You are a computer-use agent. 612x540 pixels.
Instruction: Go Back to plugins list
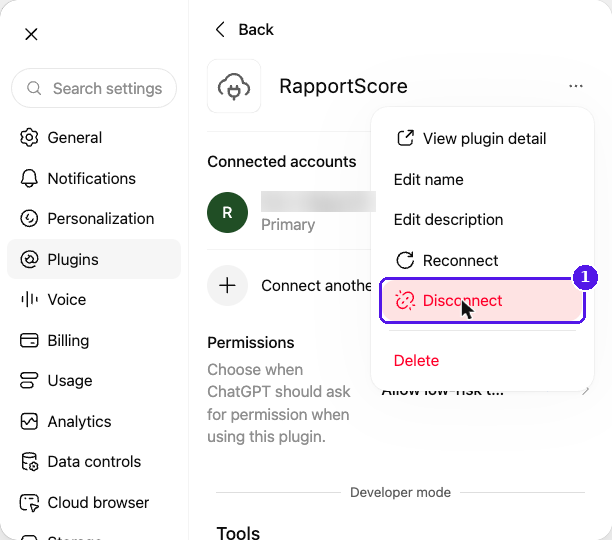pos(245,29)
